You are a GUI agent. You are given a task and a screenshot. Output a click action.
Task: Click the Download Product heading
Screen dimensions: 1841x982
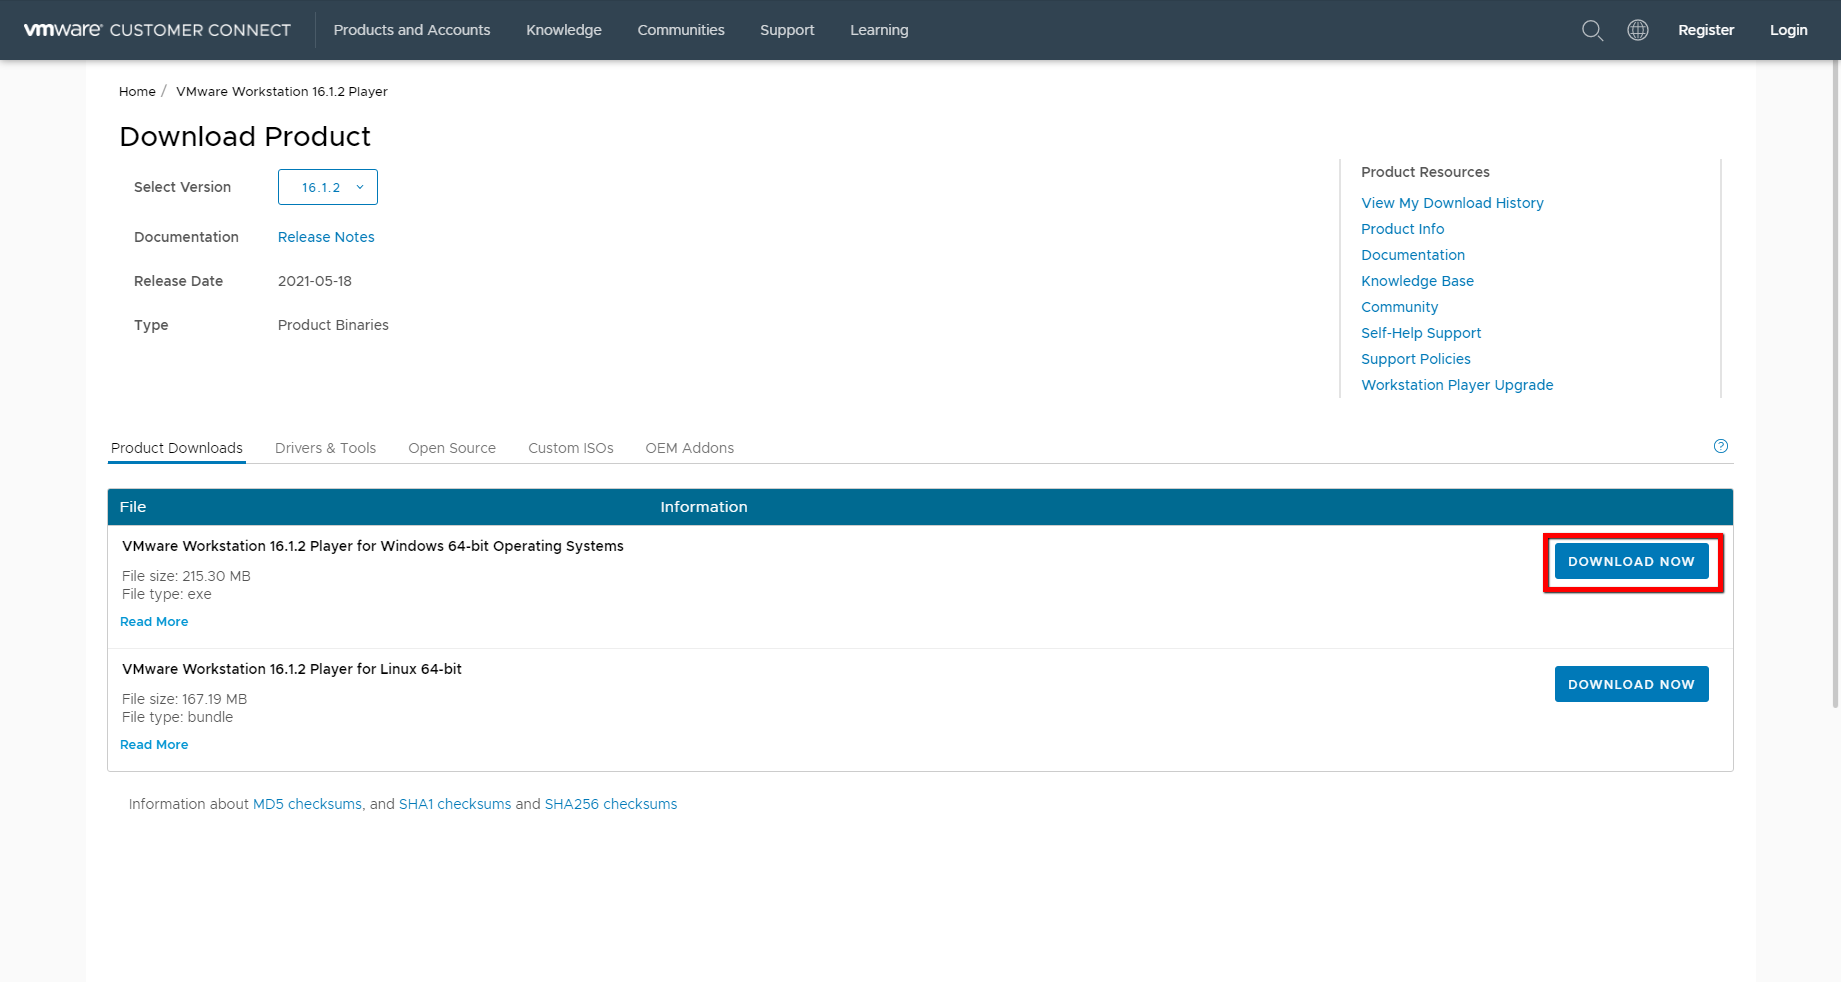click(x=245, y=136)
